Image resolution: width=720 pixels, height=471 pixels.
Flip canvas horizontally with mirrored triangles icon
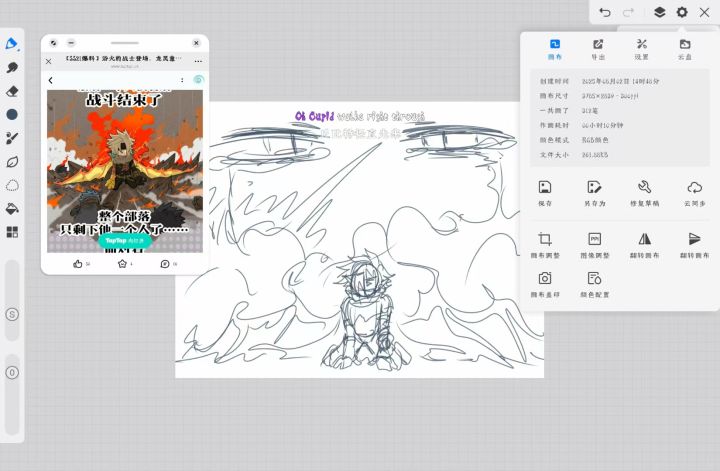point(644,245)
